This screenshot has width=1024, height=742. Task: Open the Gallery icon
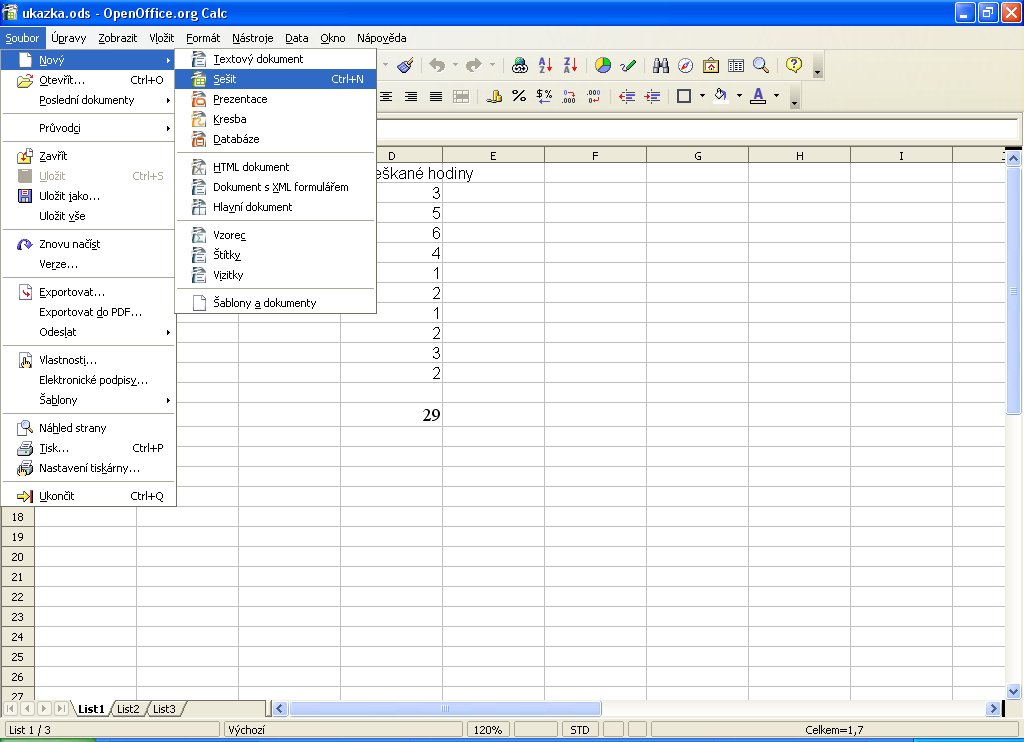click(x=711, y=65)
